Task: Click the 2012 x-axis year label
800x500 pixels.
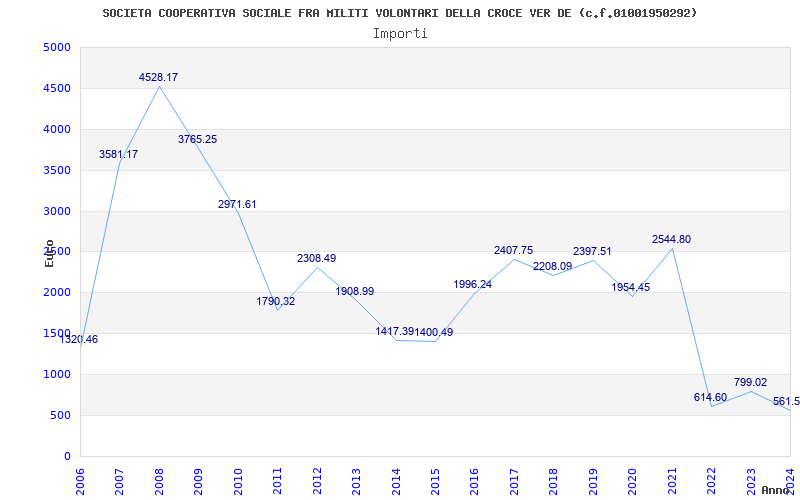Action: (x=317, y=482)
